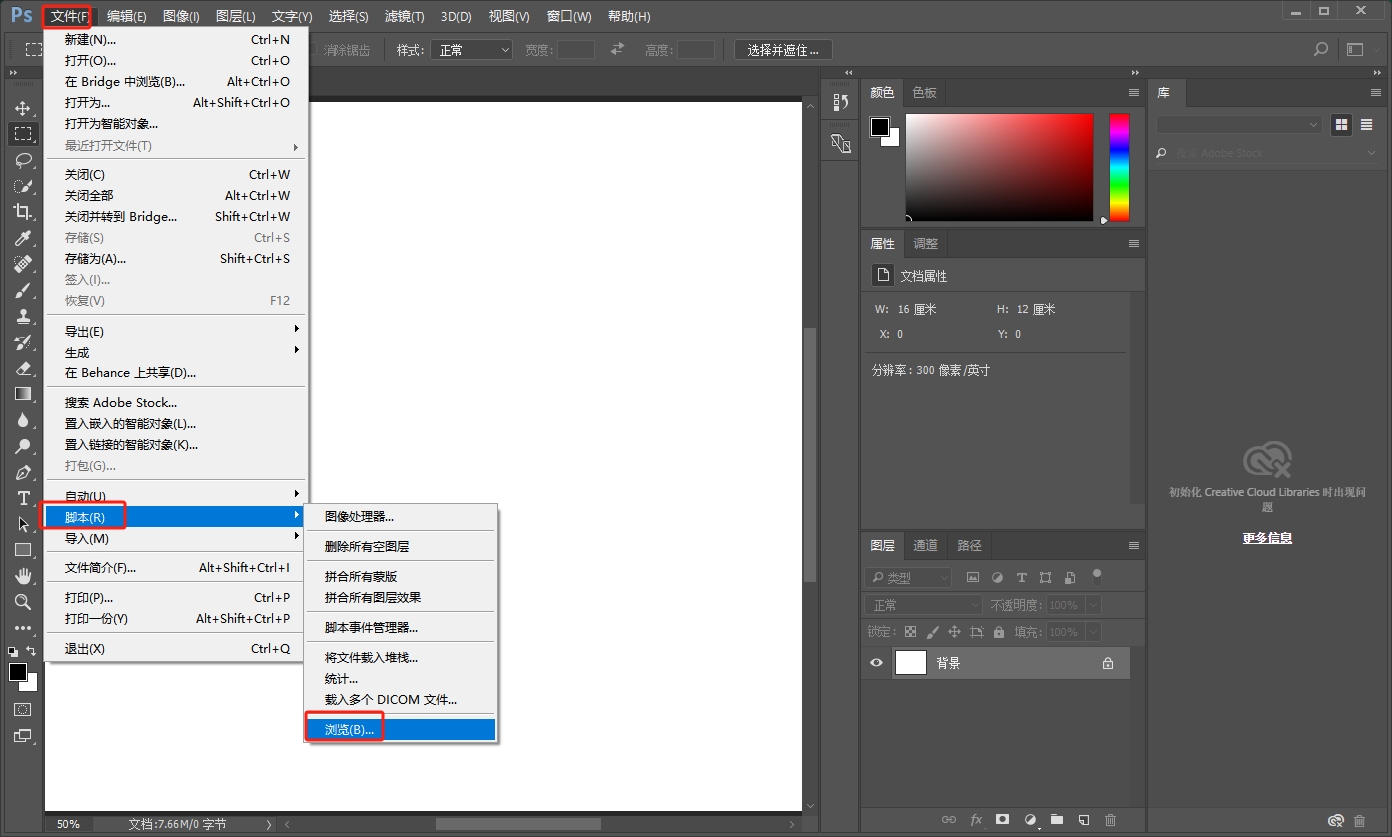Open the layer blend mode 正常 dropdown
This screenshot has height=837, width=1392.
(x=922, y=604)
